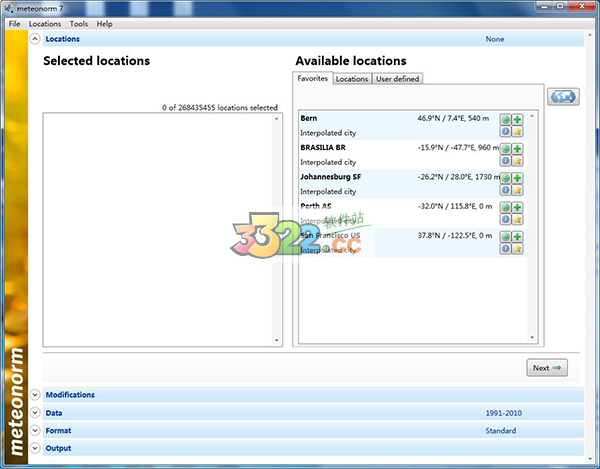
Task: Click scroll-down arrow of selected locations list
Action: click(x=277, y=340)
